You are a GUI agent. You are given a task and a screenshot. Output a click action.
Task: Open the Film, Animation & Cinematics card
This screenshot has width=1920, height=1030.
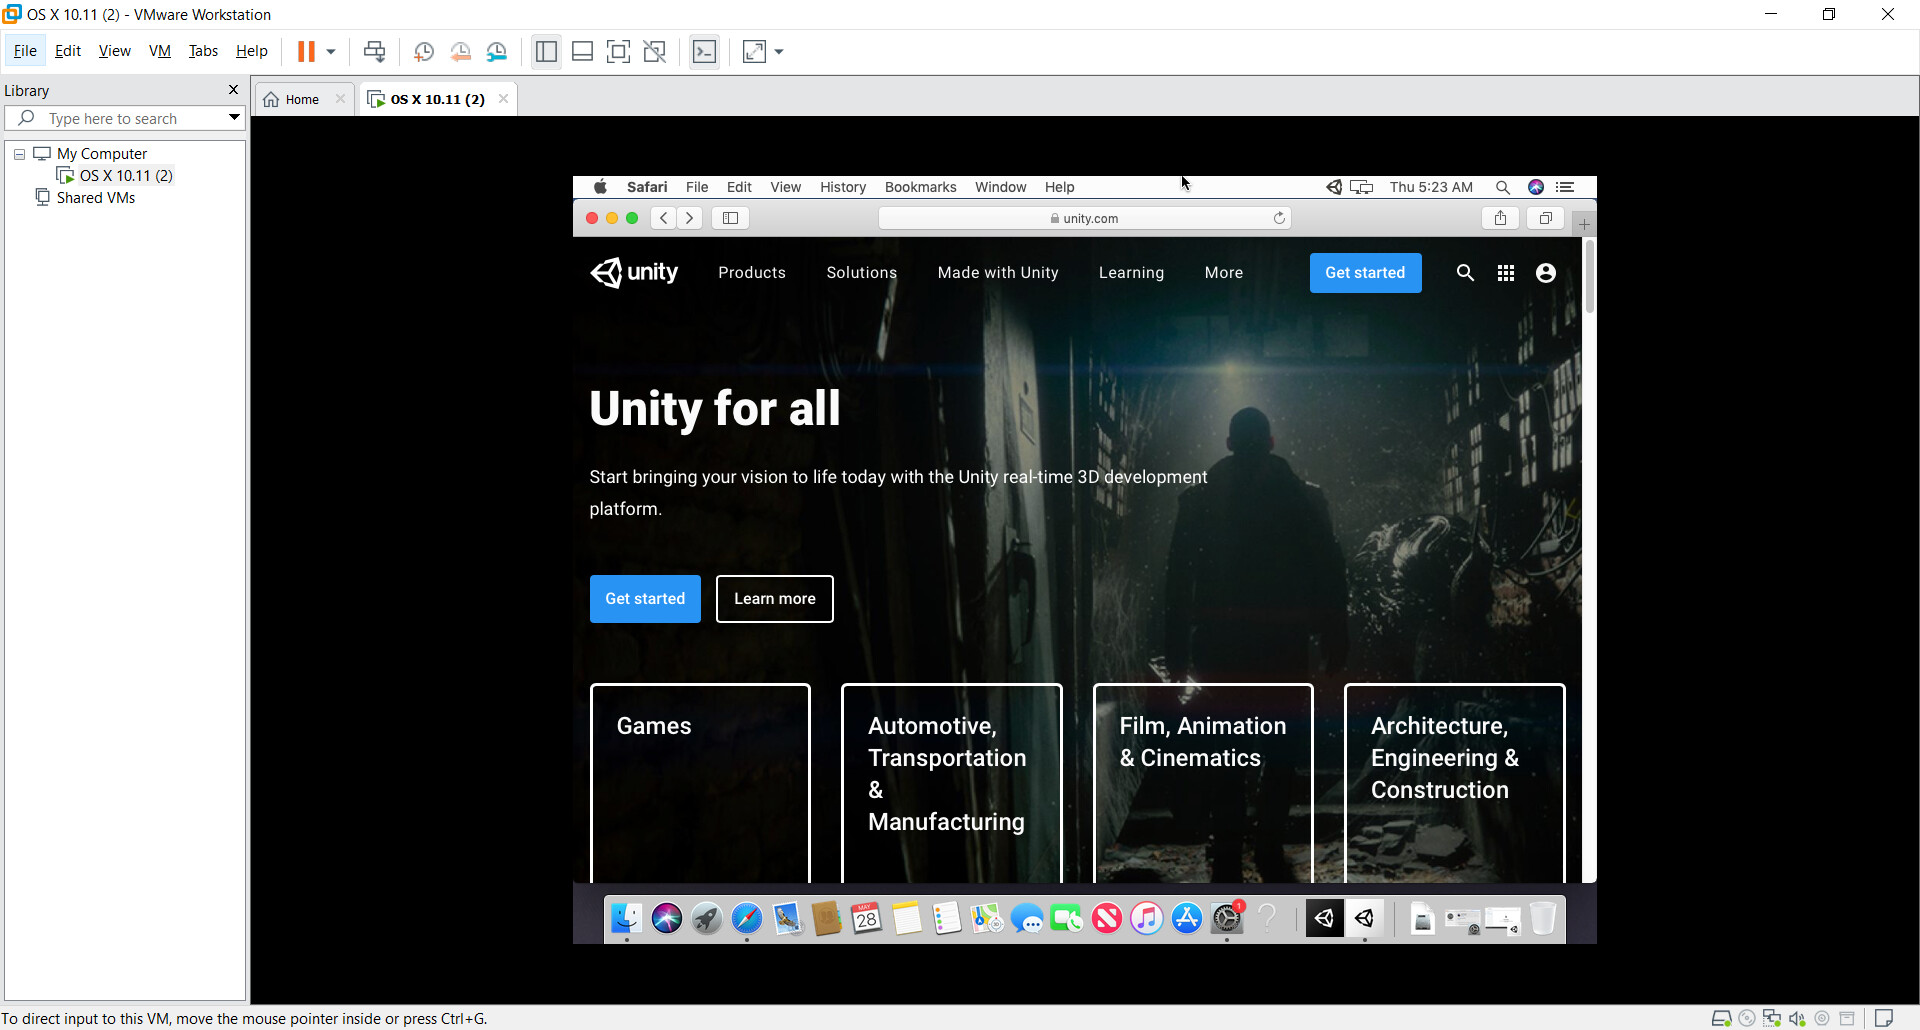click(1203, 783)
